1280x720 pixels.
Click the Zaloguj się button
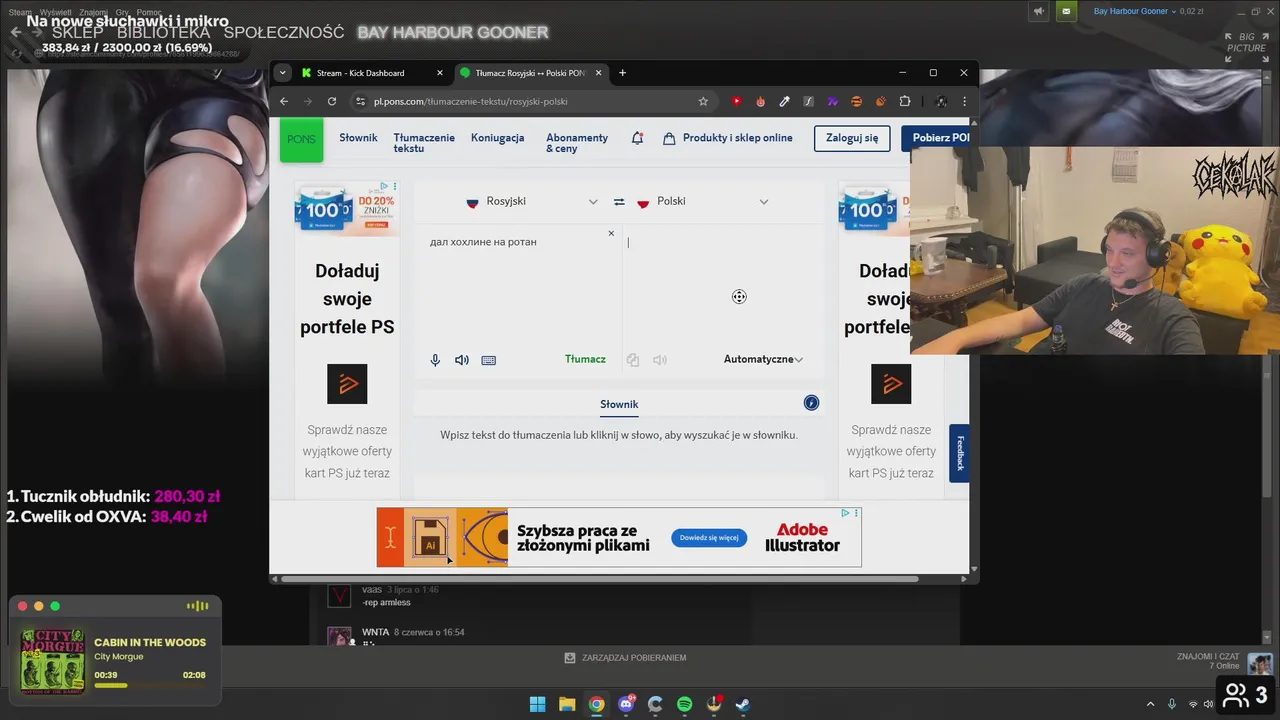coord(852,138)
